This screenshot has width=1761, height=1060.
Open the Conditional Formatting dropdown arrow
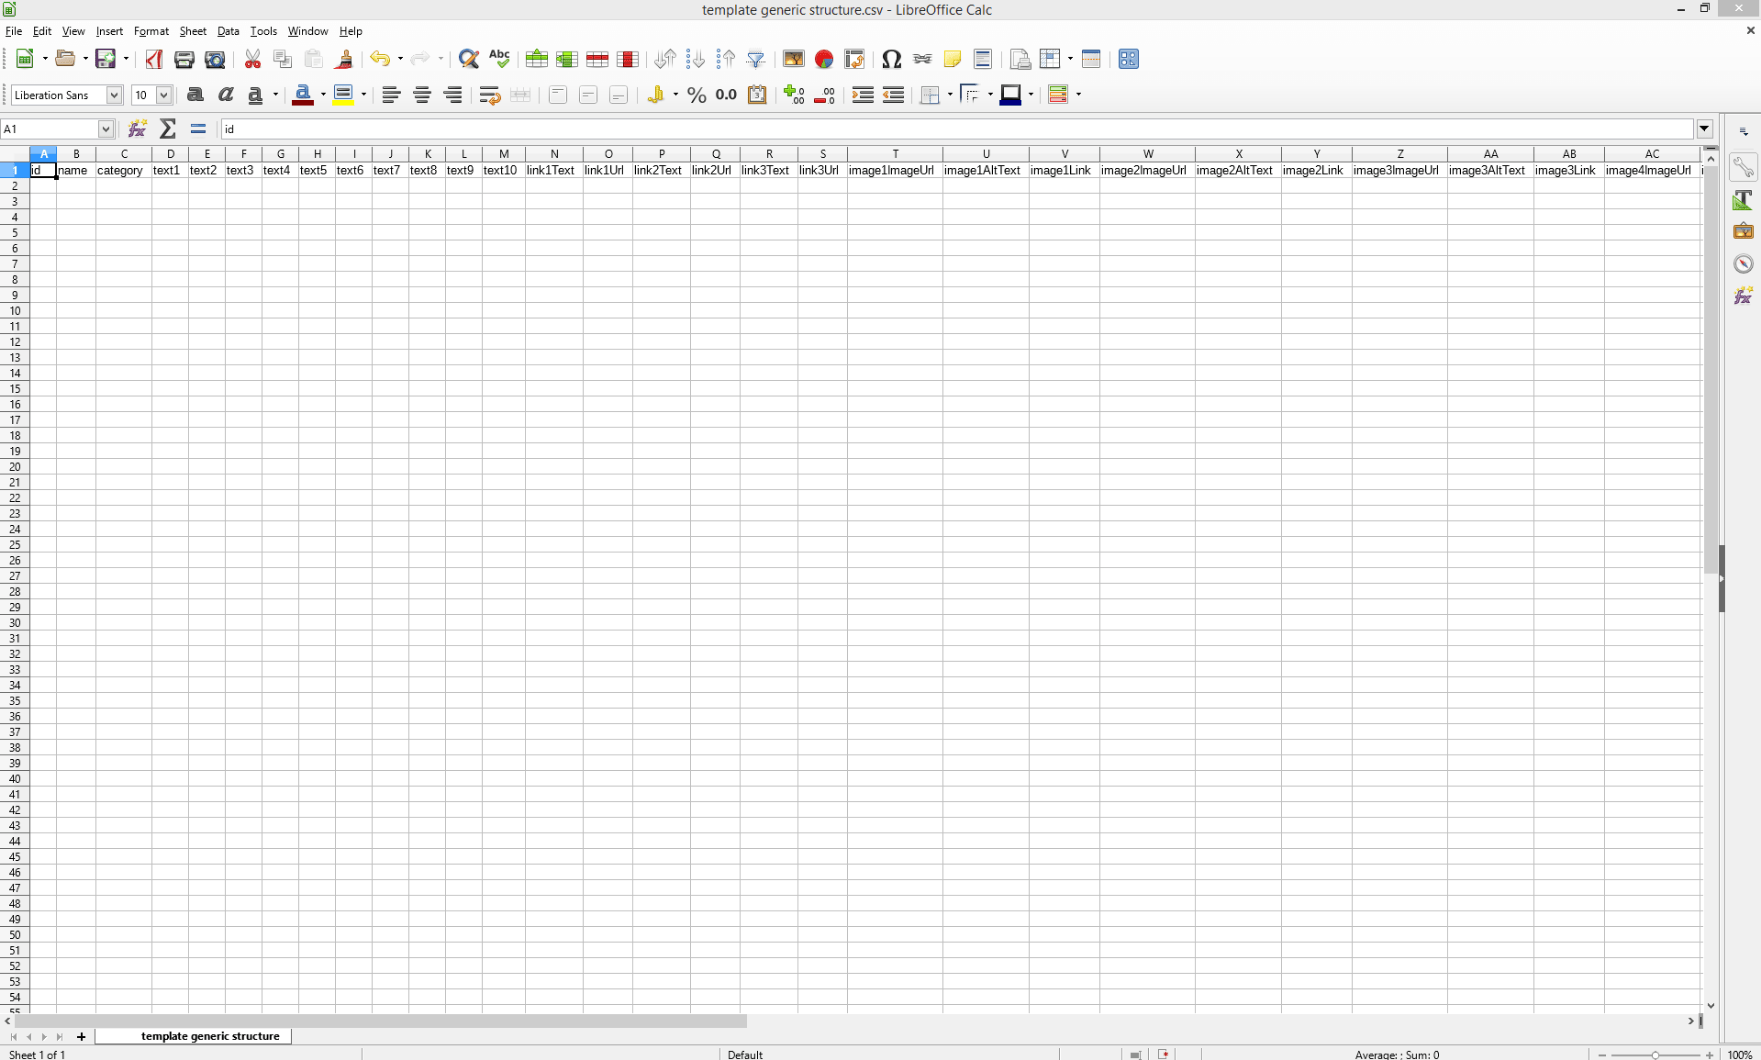[x=1079, y=95]
